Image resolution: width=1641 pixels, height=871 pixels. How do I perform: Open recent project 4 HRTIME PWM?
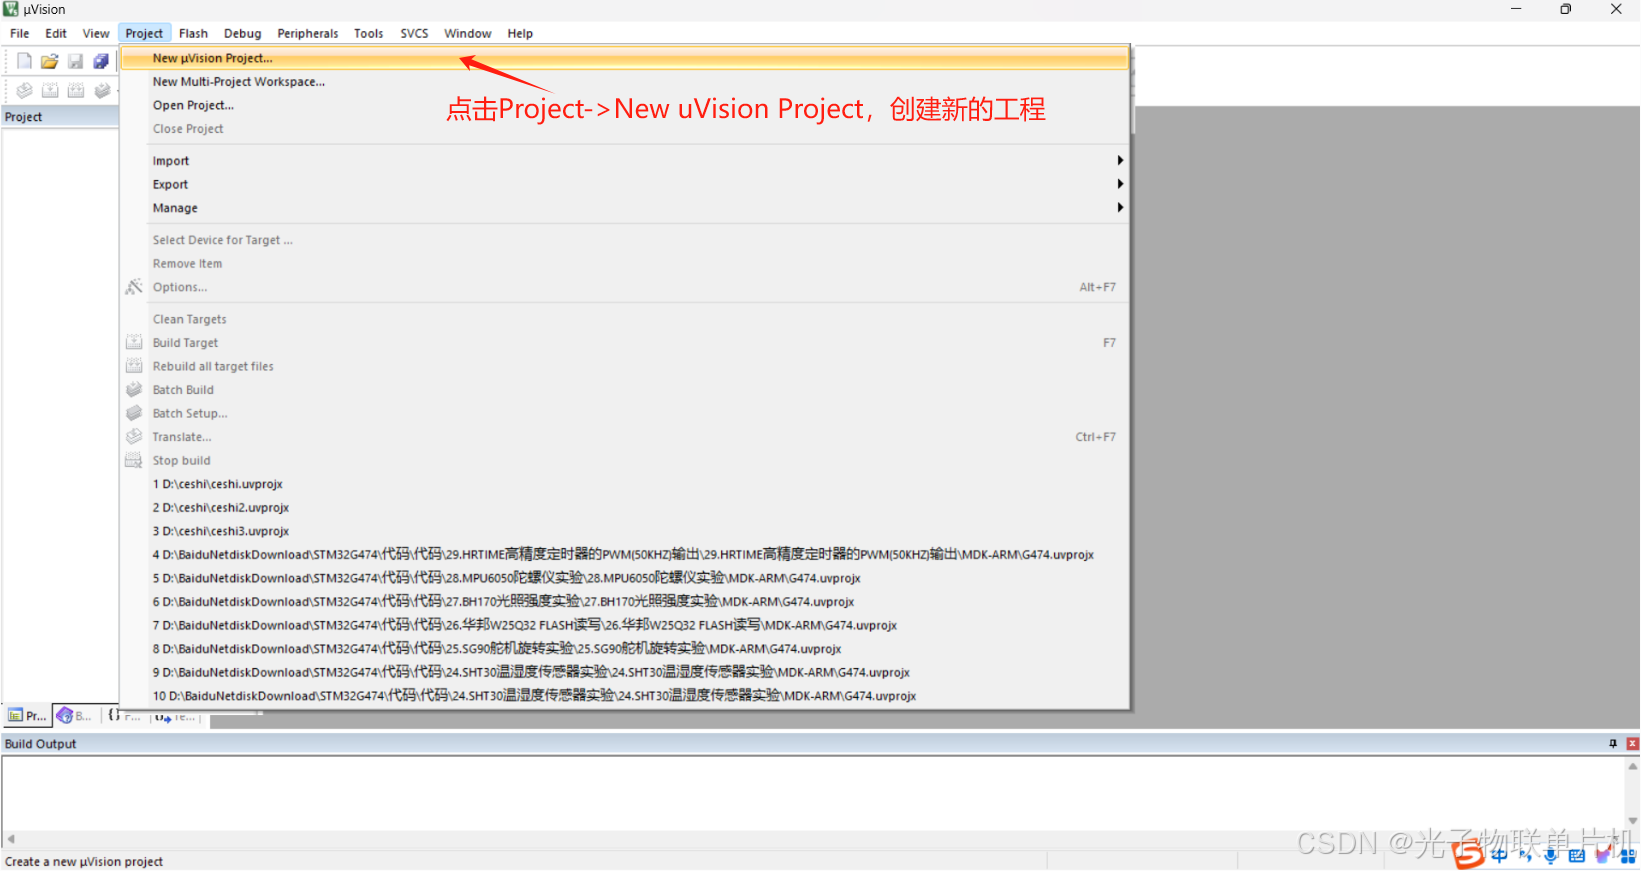pyautogui.click(x=625, y=555)
